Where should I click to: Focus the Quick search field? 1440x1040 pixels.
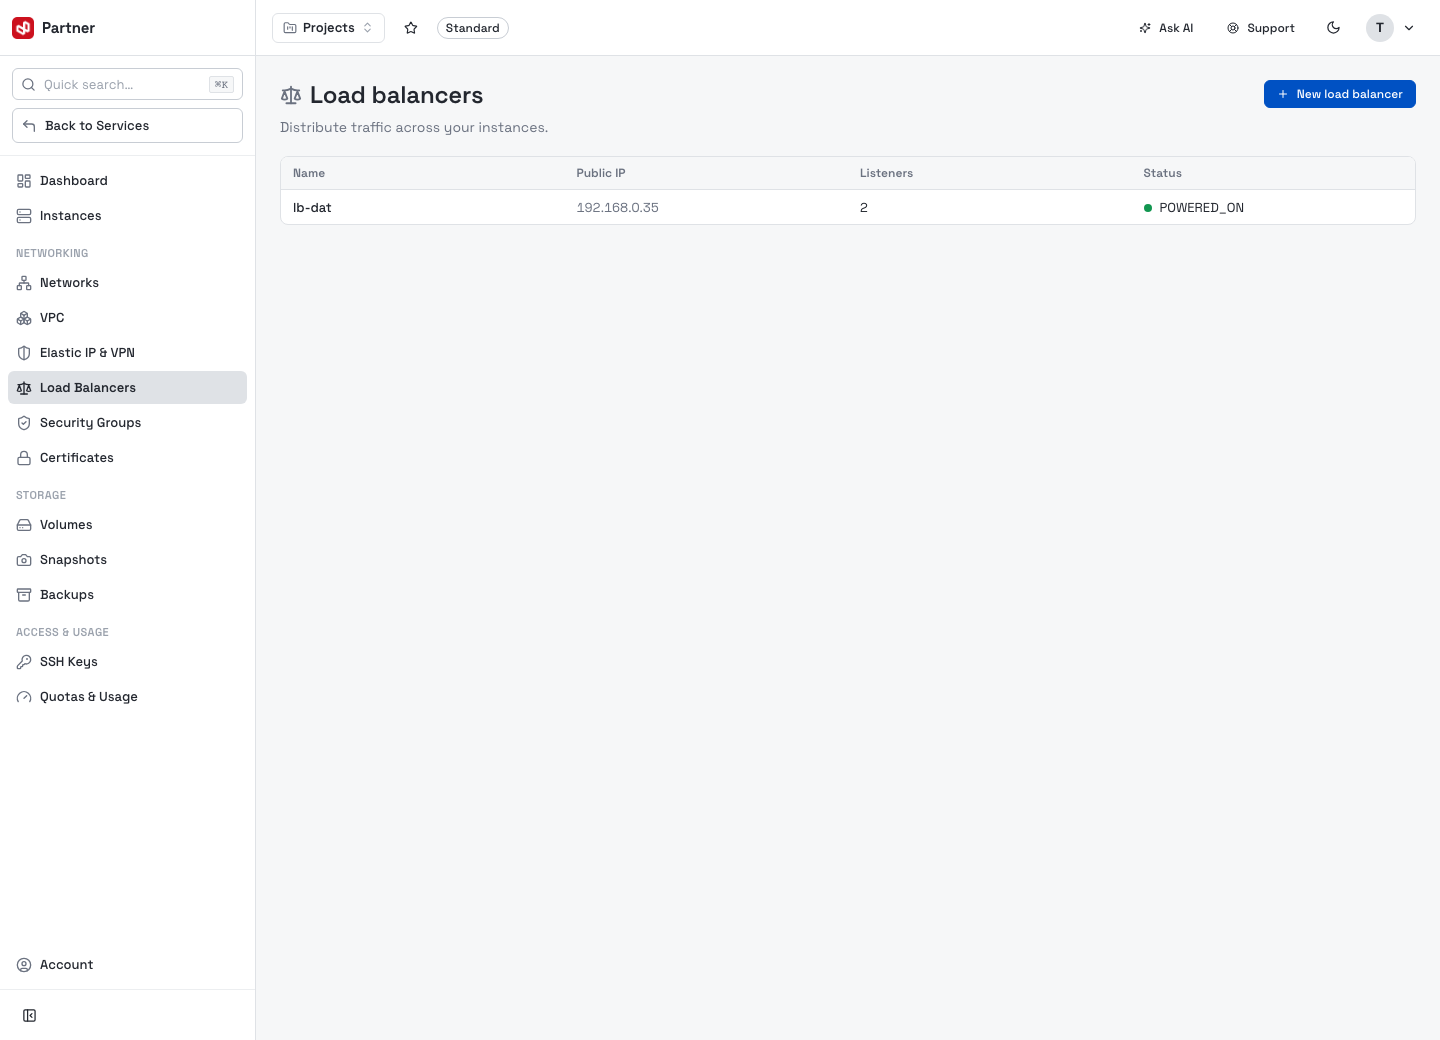pos(127,85)
